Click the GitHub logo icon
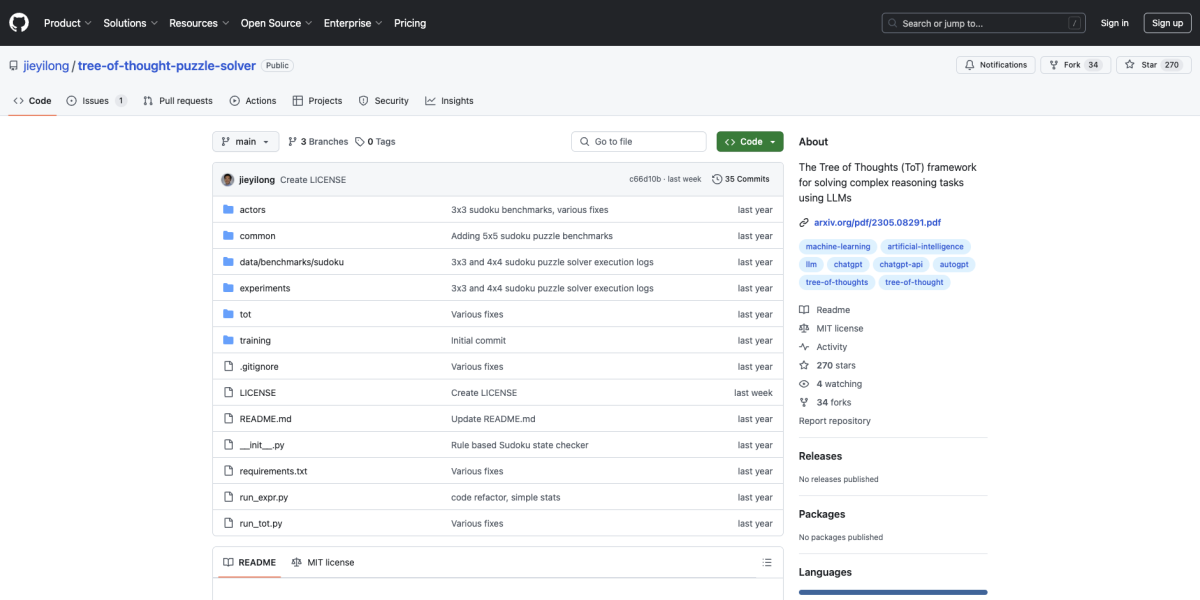 click(19, 23)
